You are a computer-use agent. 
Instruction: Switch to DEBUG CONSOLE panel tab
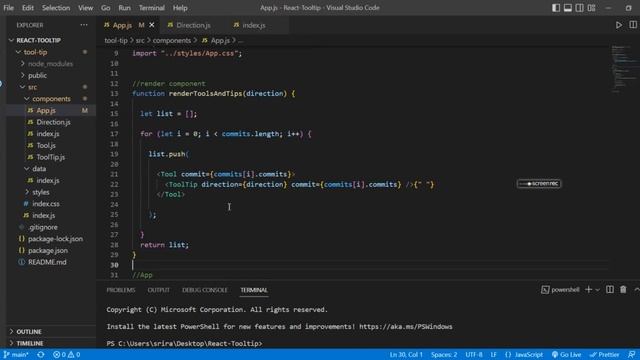pos(204,290)
